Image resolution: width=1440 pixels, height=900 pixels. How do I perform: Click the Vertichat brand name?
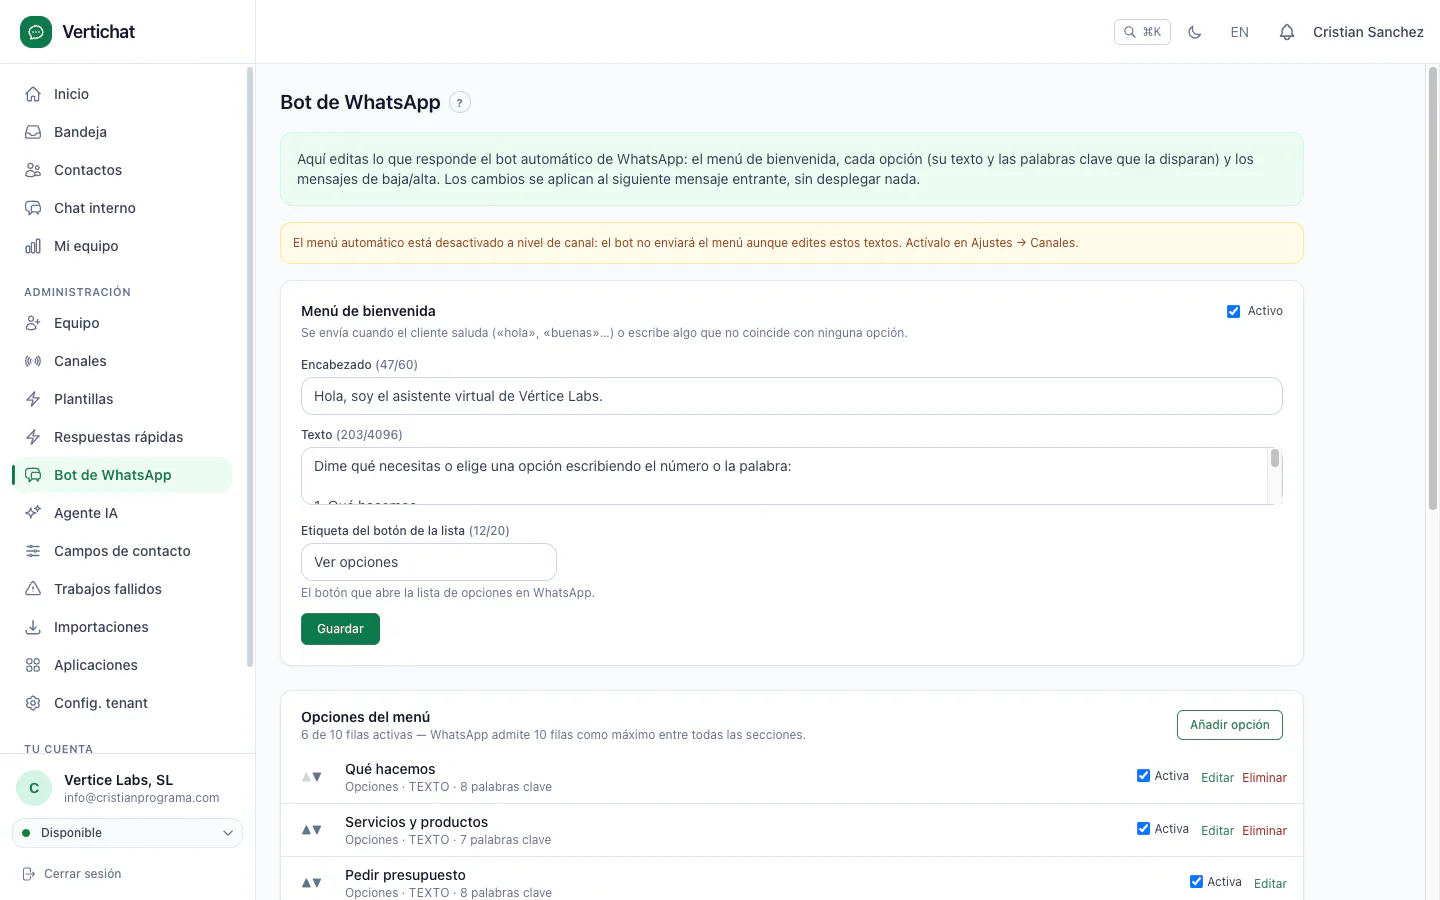(x=98, y=32)
